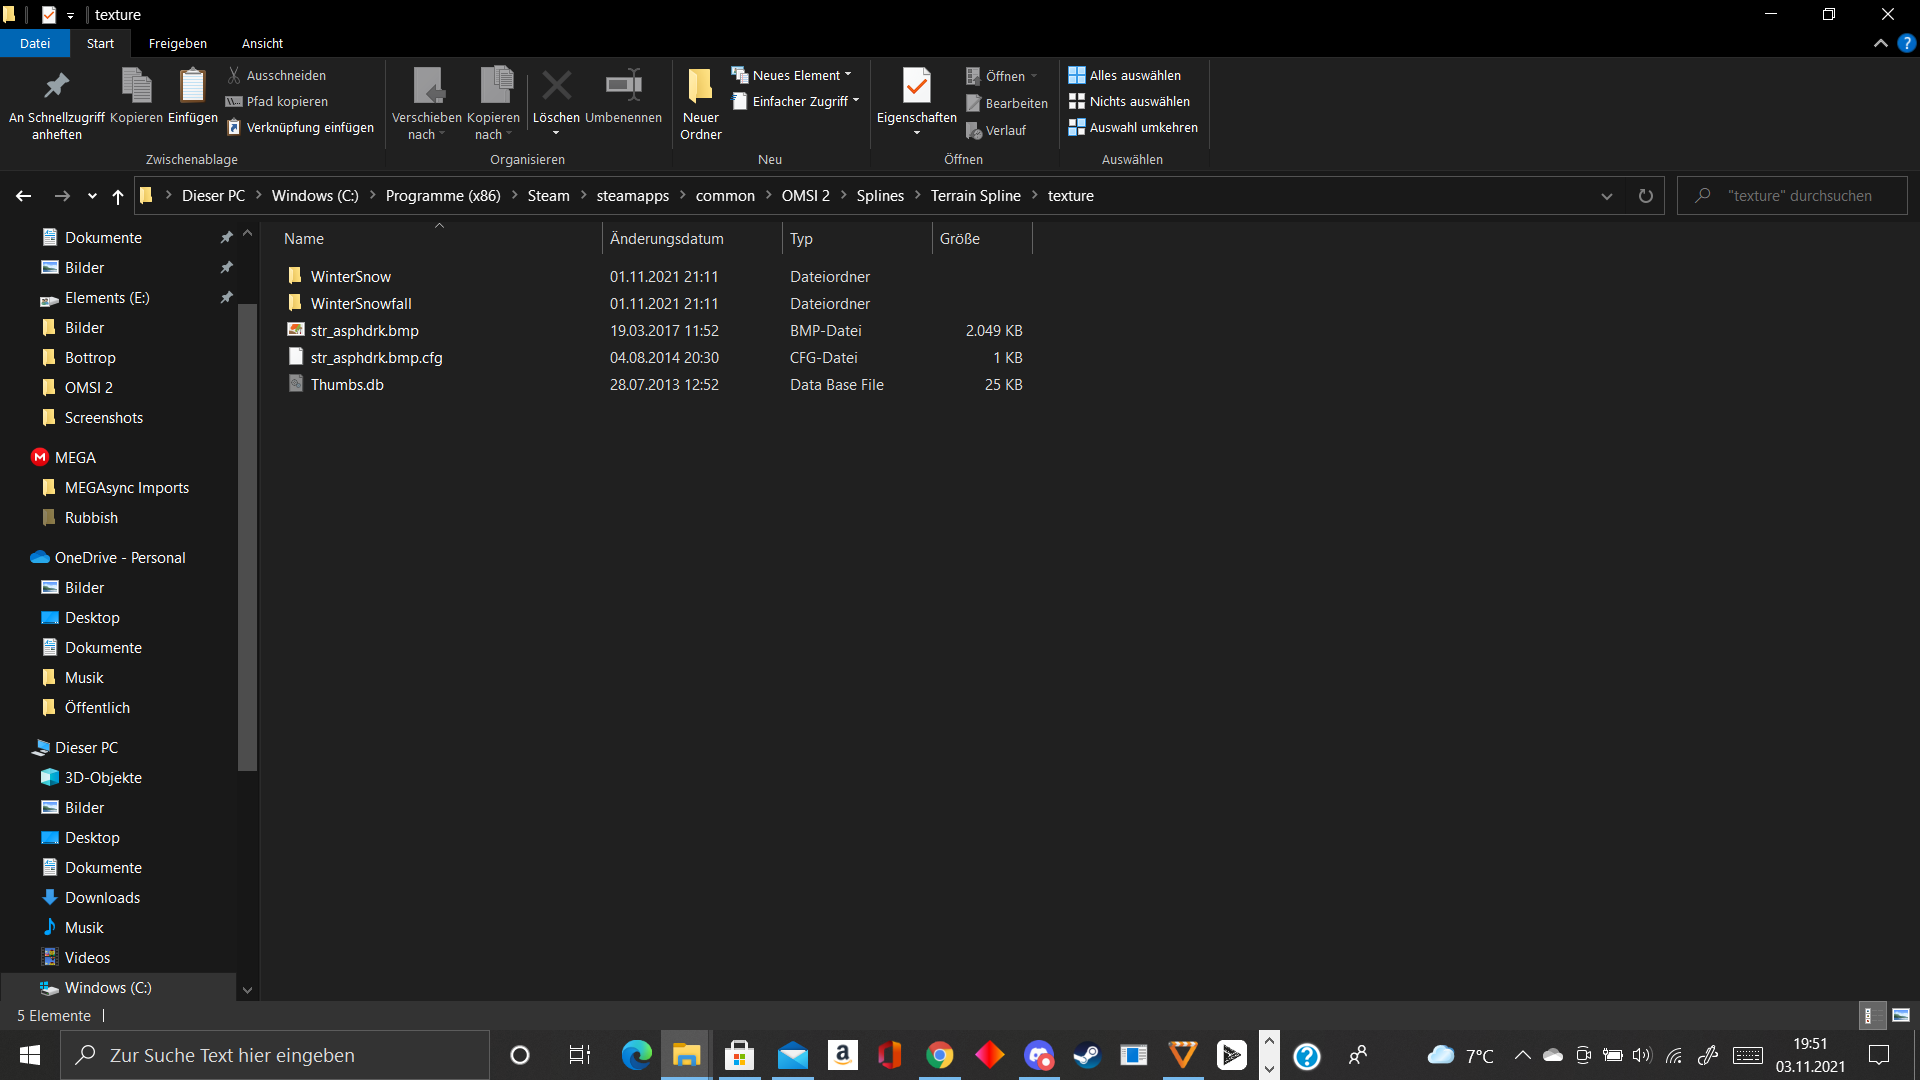Screen dimensions: 1920x1080
Task: Open the Ansicht ribbon tab
Action: click(262, 43)
